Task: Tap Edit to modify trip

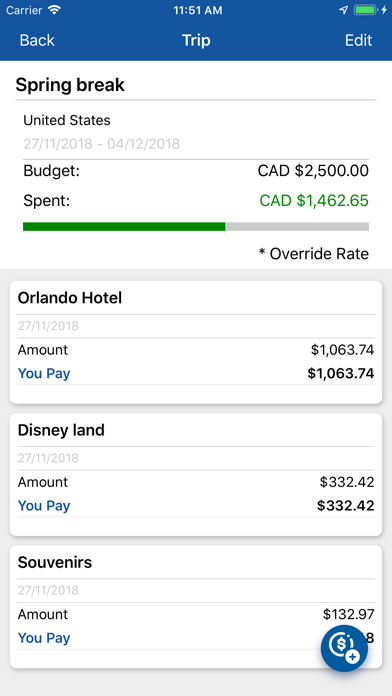Action: point(358,40)
